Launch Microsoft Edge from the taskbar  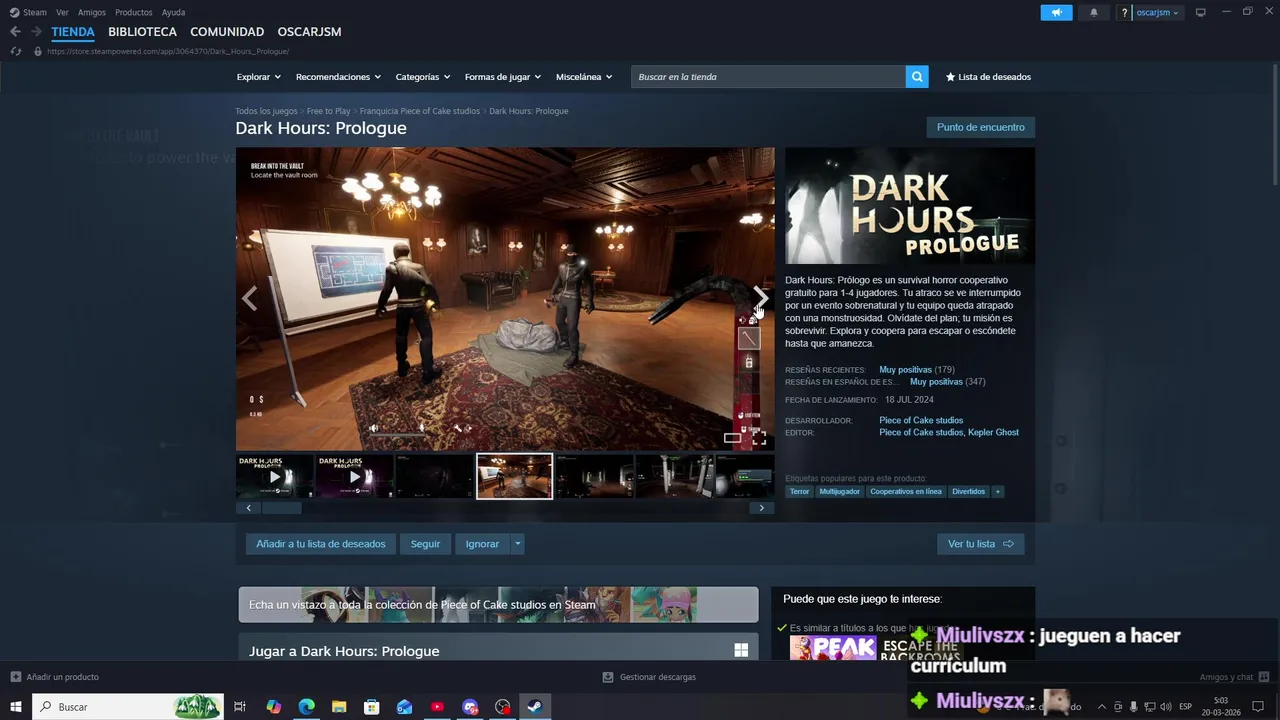pyautogui.click(x=306, y=707)
